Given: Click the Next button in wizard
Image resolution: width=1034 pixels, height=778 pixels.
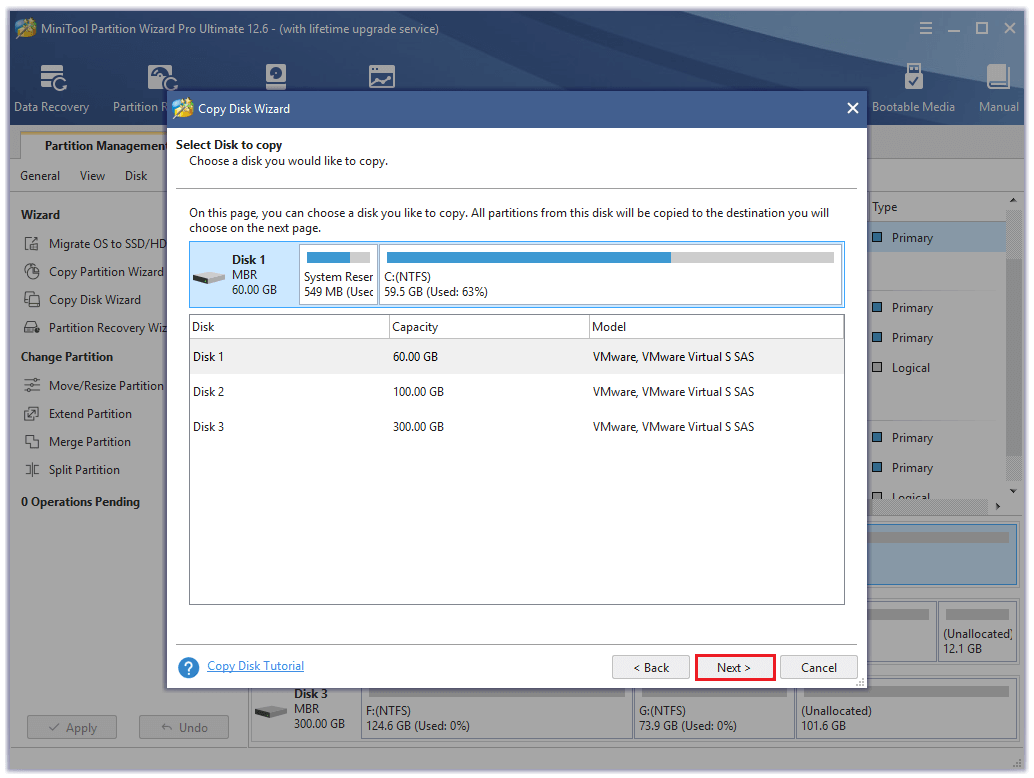Looking at the screenshot, I should point(735,667).
